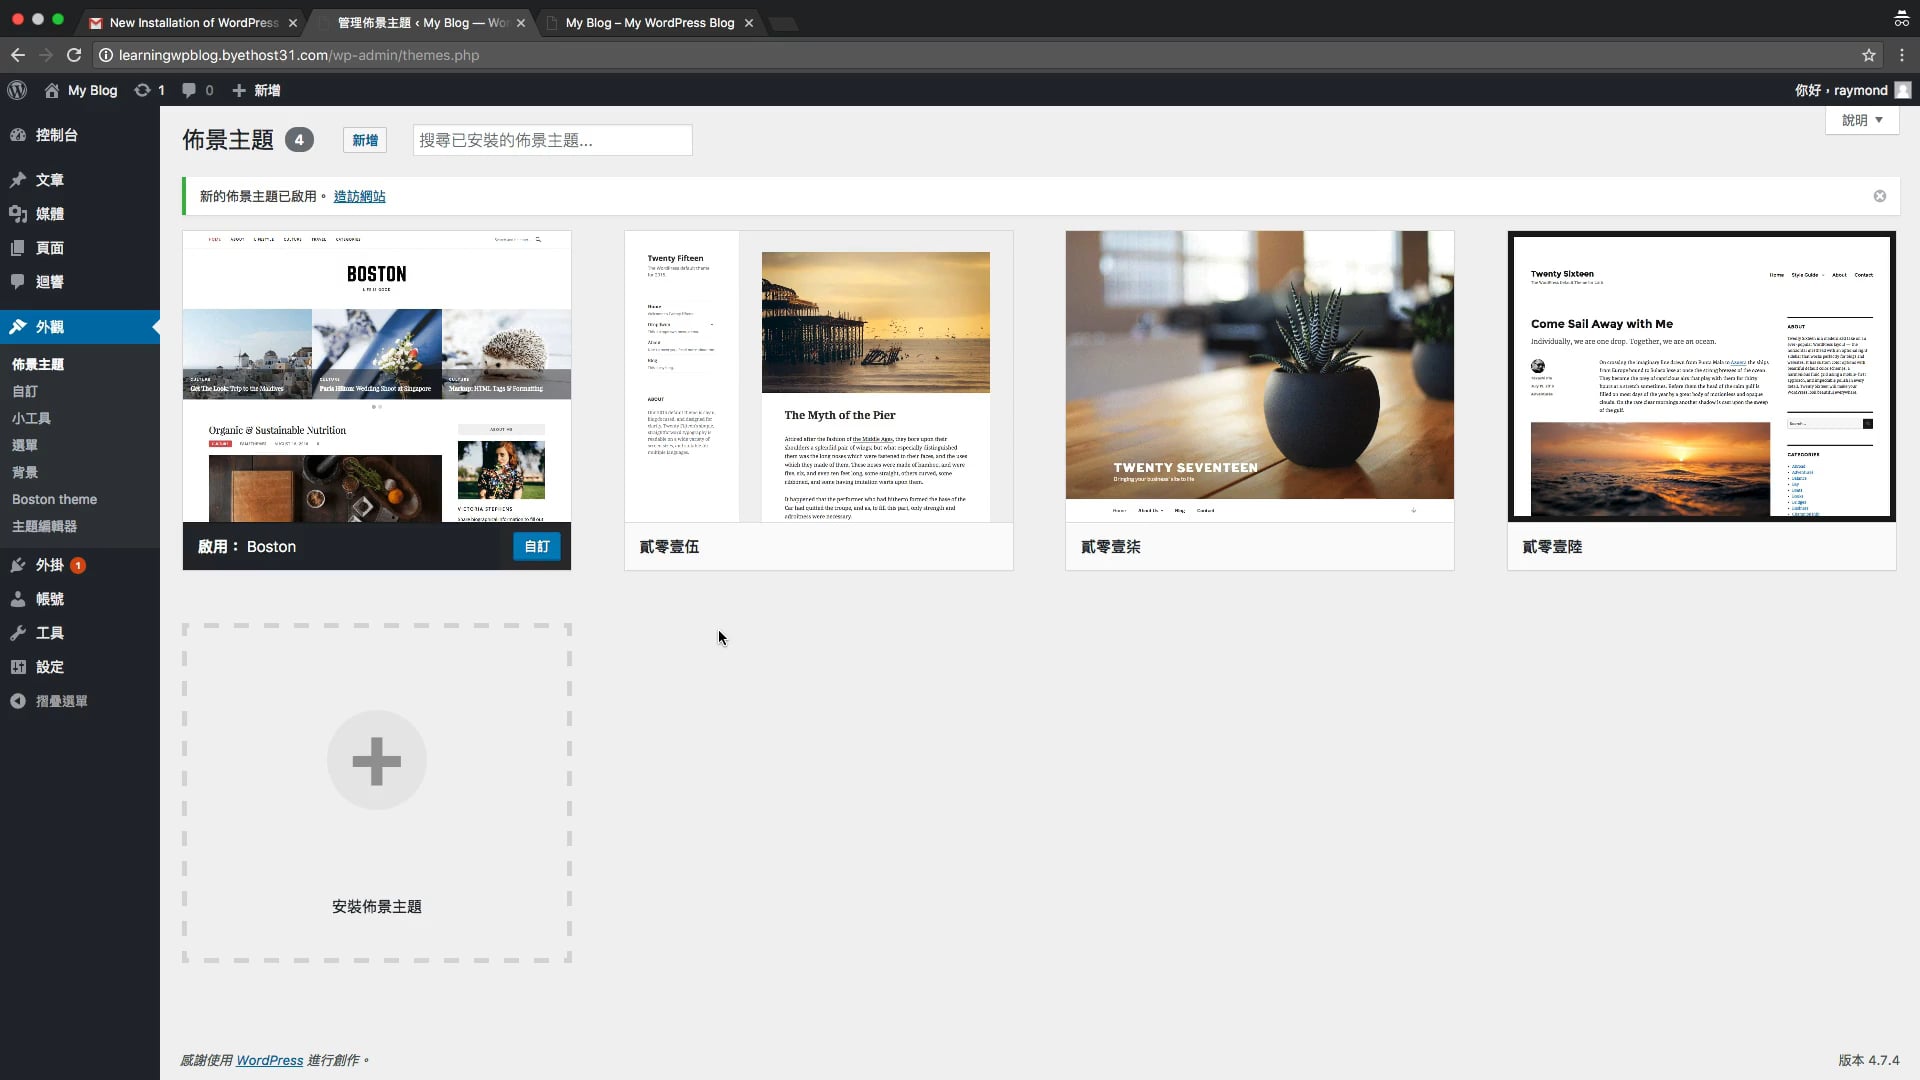Expand the 說明 help dropdown
Image resolution: width=1920 pixels, height=1080 pixels.
[1862, 120]
